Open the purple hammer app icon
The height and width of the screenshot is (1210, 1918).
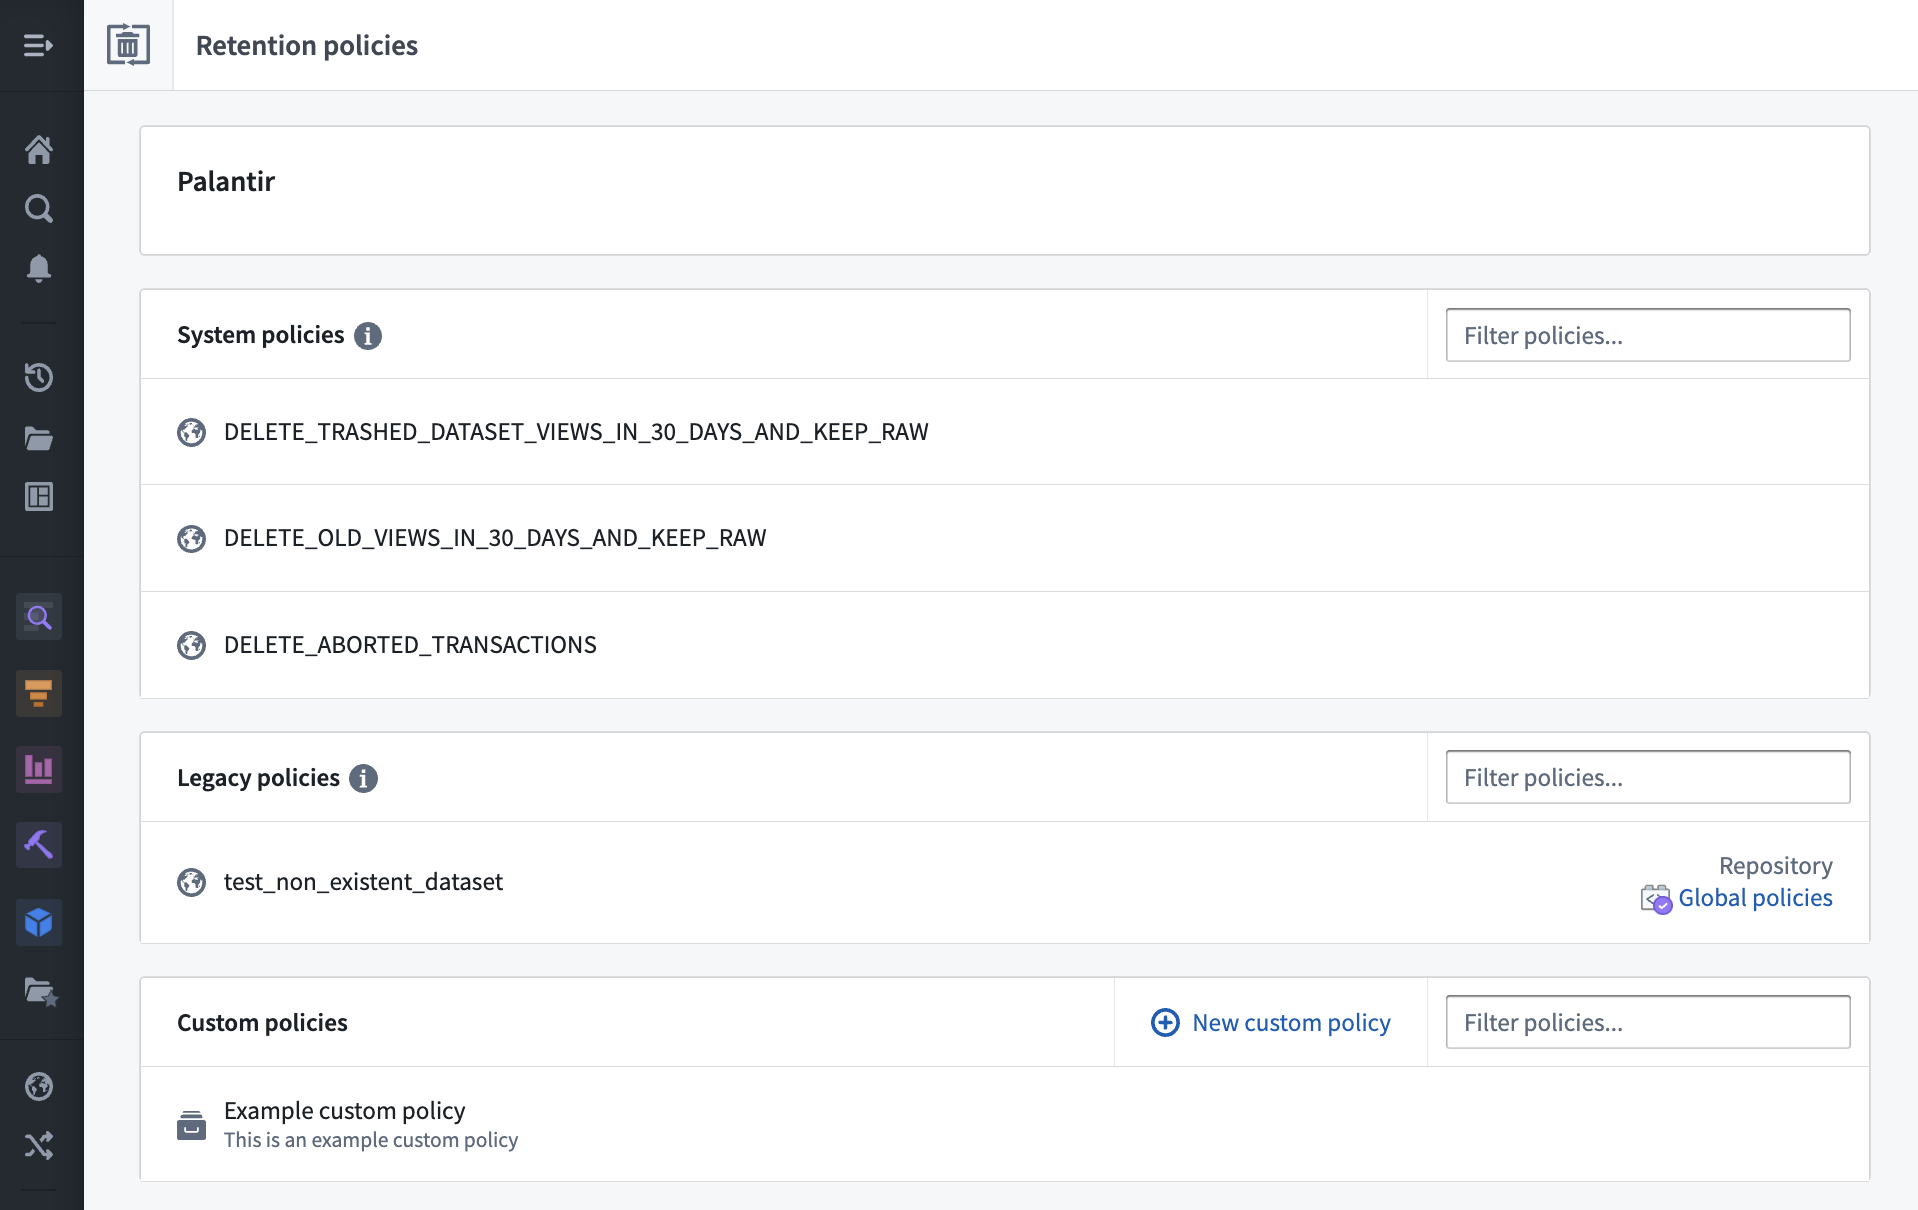click(39, 845)
